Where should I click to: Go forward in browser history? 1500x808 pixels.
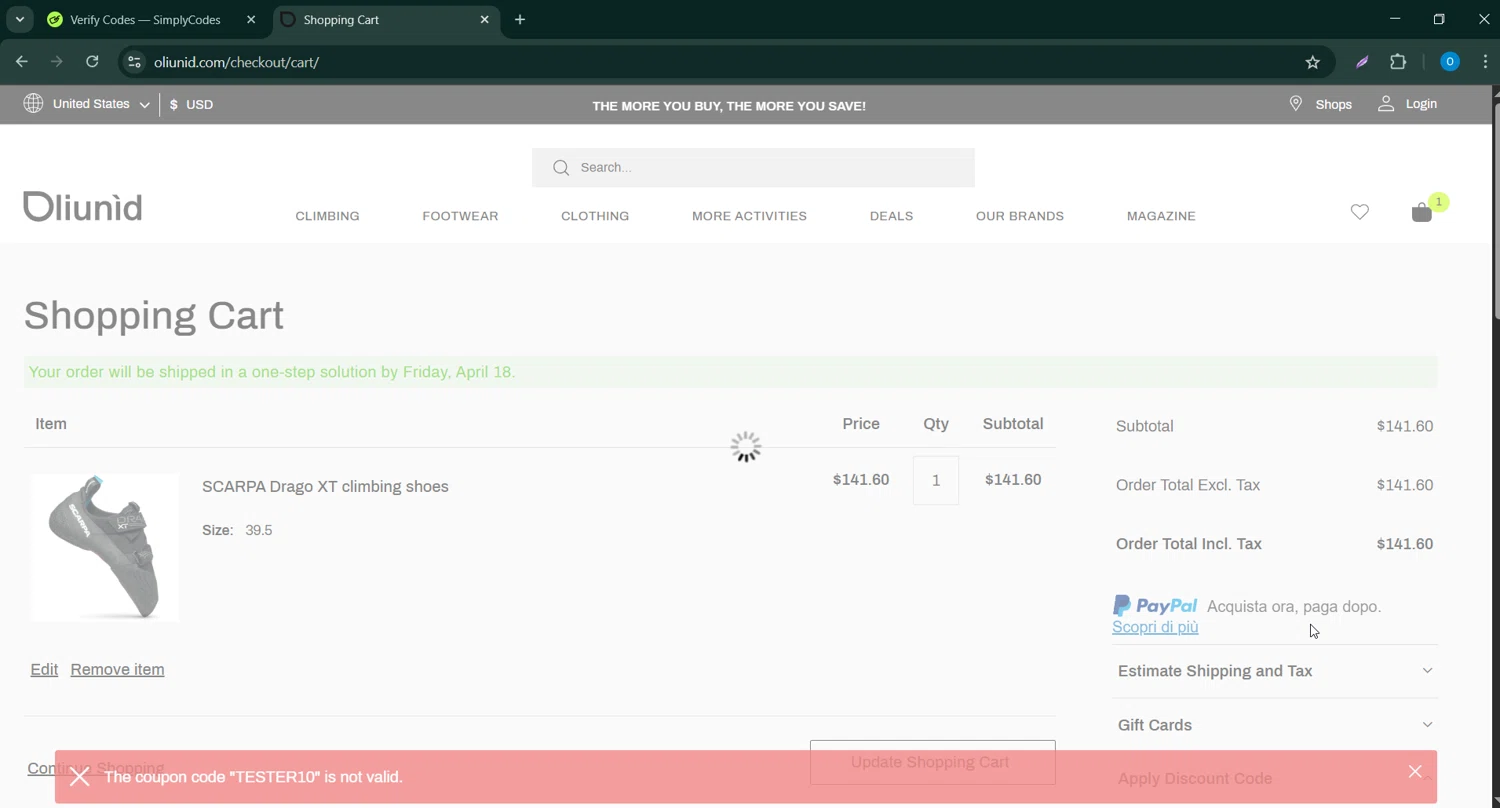(57, 62)
